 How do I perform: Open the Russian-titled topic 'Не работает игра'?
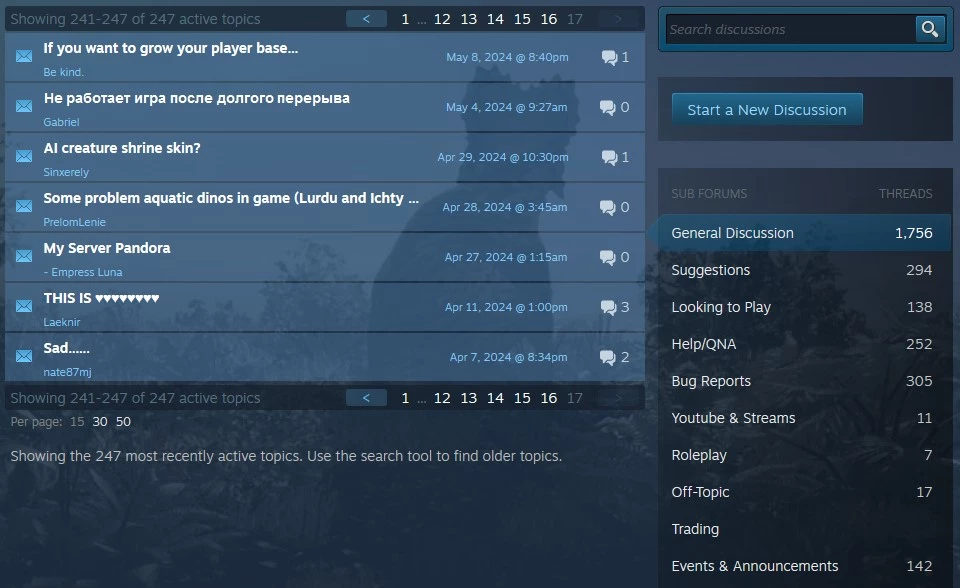click(x=197, y=98)
